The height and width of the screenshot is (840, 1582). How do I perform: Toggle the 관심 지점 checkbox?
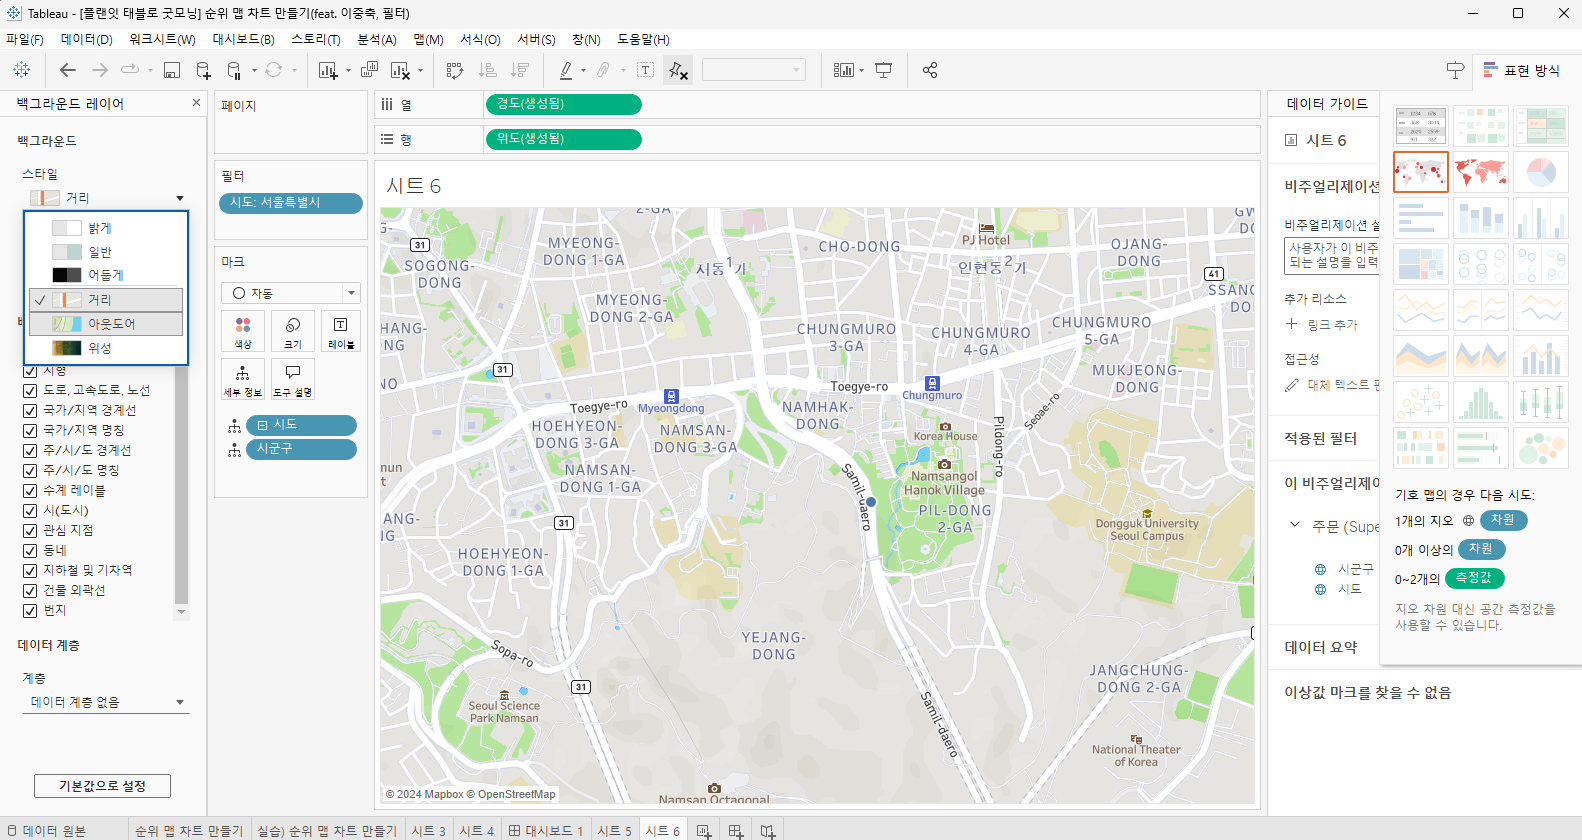click(x=30, y=530)
